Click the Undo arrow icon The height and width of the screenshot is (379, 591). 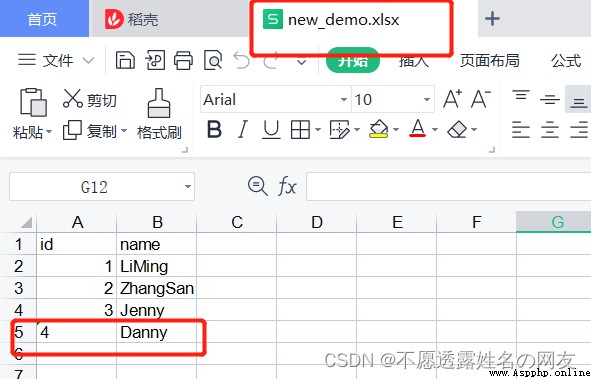[241, 60]
